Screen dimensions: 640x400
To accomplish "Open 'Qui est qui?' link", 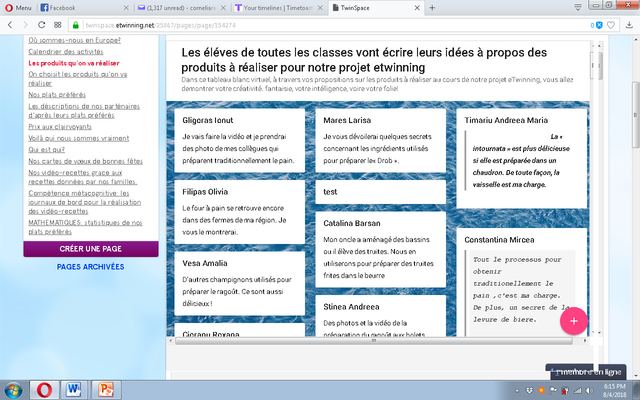I will point(46,149).
